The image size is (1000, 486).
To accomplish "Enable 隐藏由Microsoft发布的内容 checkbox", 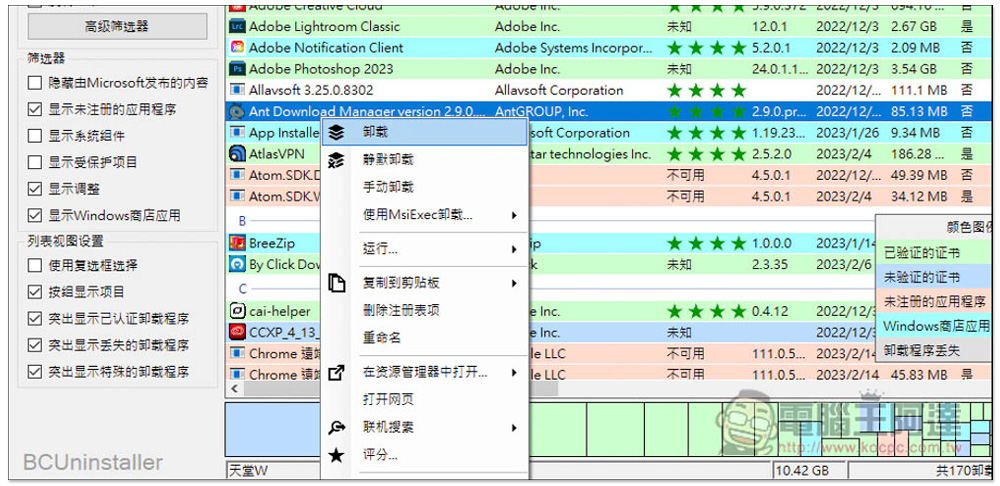I will pos(36,83).
